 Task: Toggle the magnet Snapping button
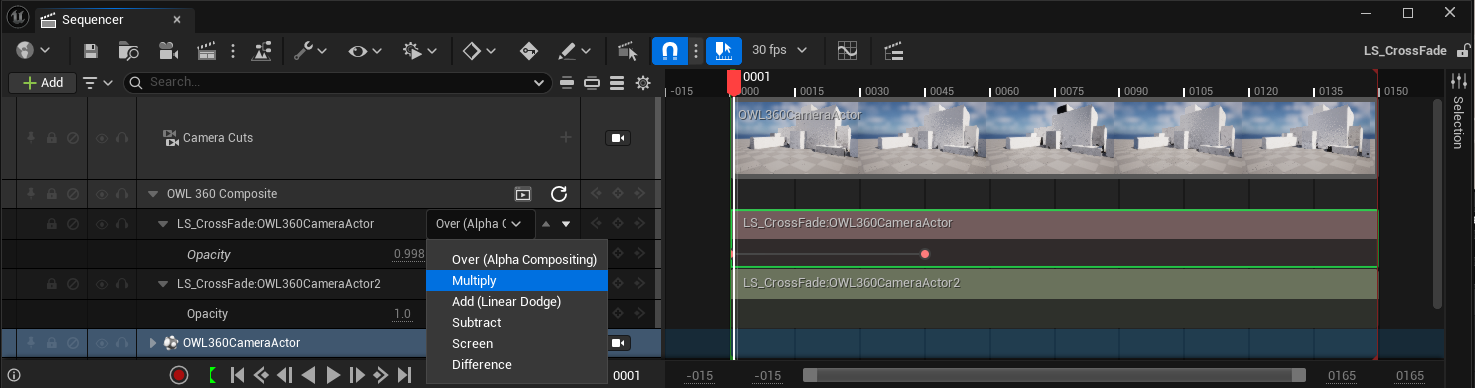(x=670, y=50)
